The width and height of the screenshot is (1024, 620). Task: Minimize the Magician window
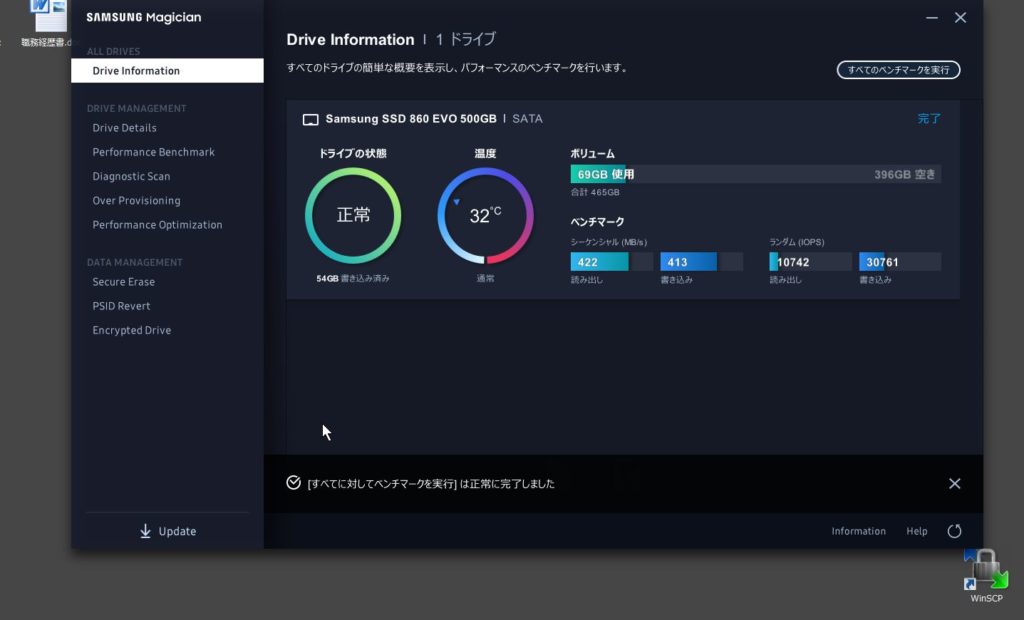[932, 18]
